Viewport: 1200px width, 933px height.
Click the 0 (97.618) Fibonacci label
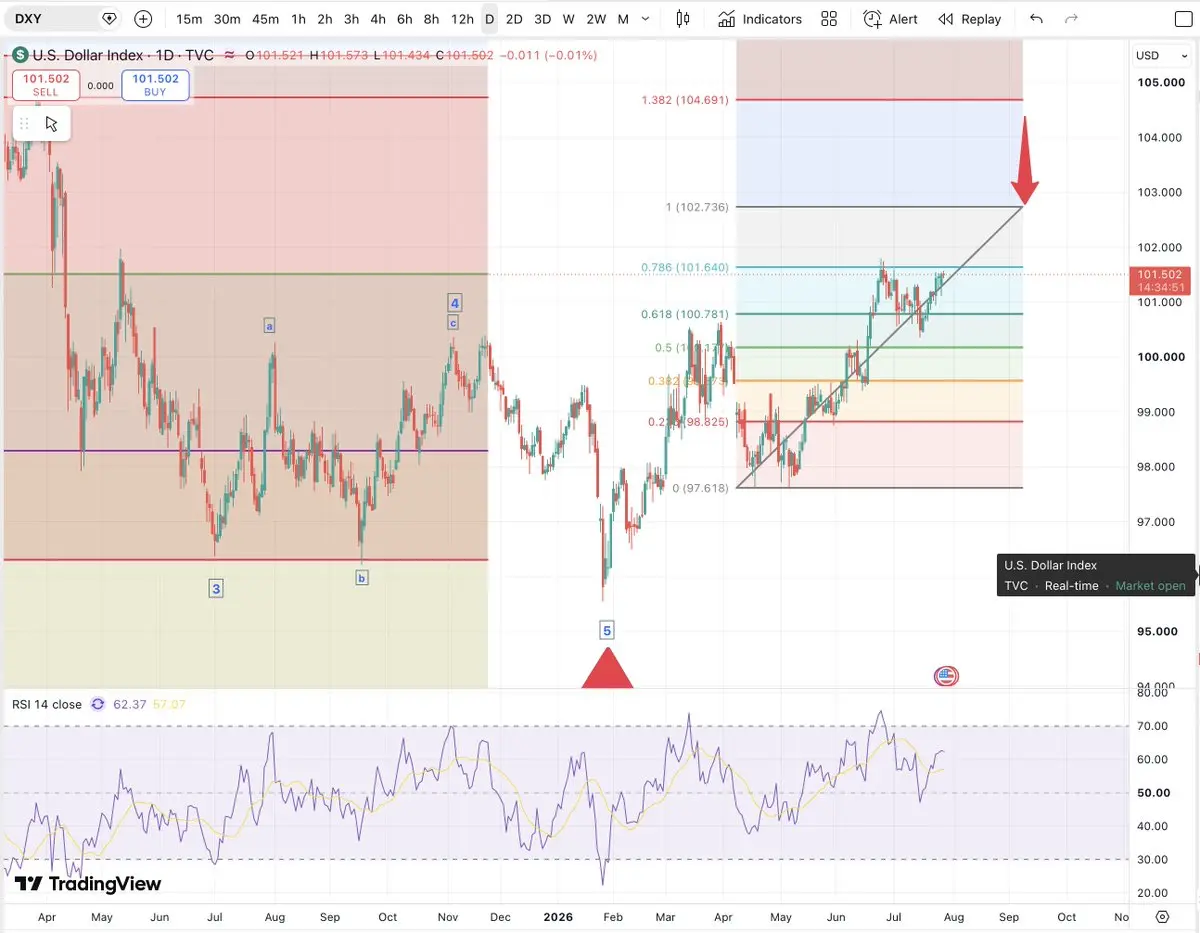pos(701,488)
